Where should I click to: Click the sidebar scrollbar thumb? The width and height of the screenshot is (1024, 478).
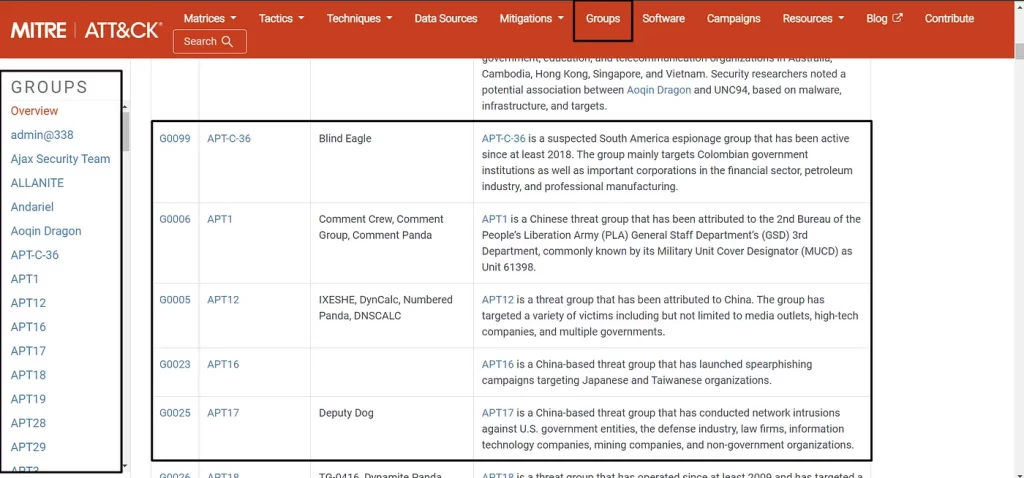[125, 131]
